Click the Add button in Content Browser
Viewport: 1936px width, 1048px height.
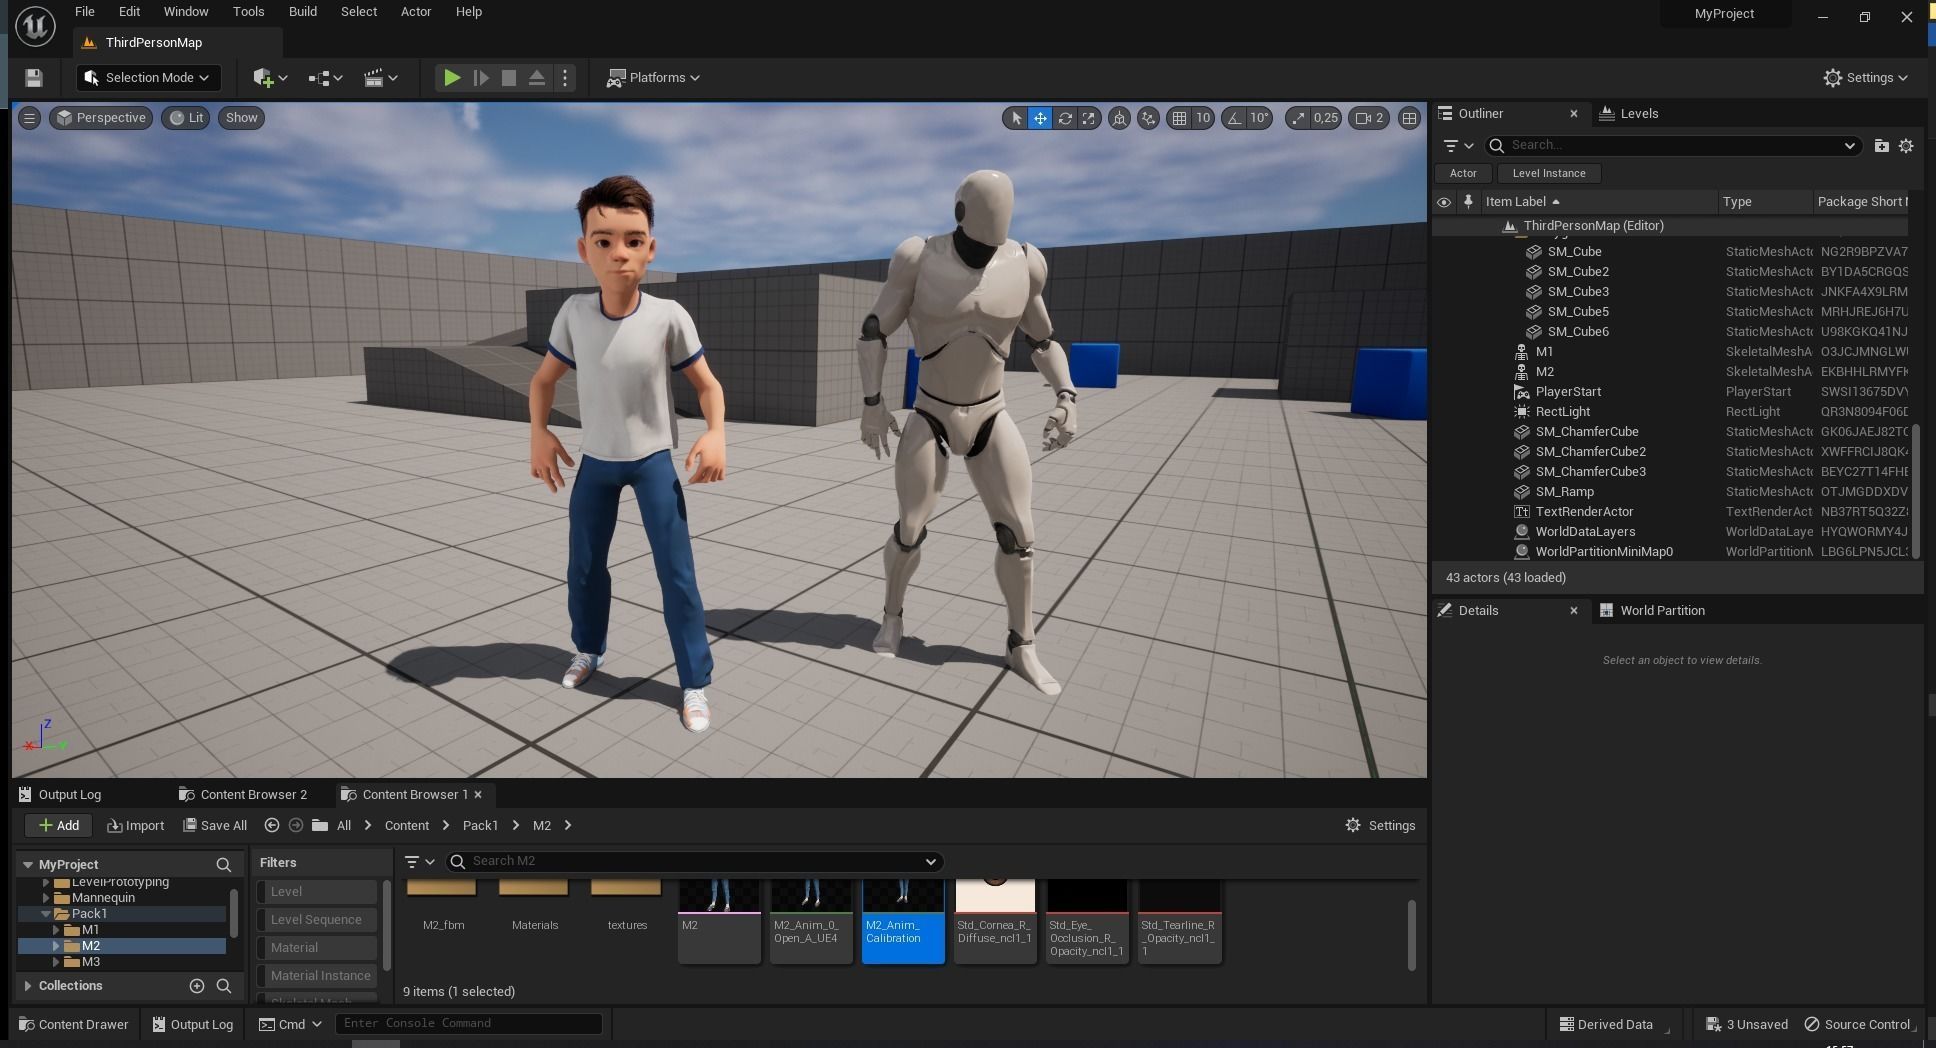[x=59, y=826]
